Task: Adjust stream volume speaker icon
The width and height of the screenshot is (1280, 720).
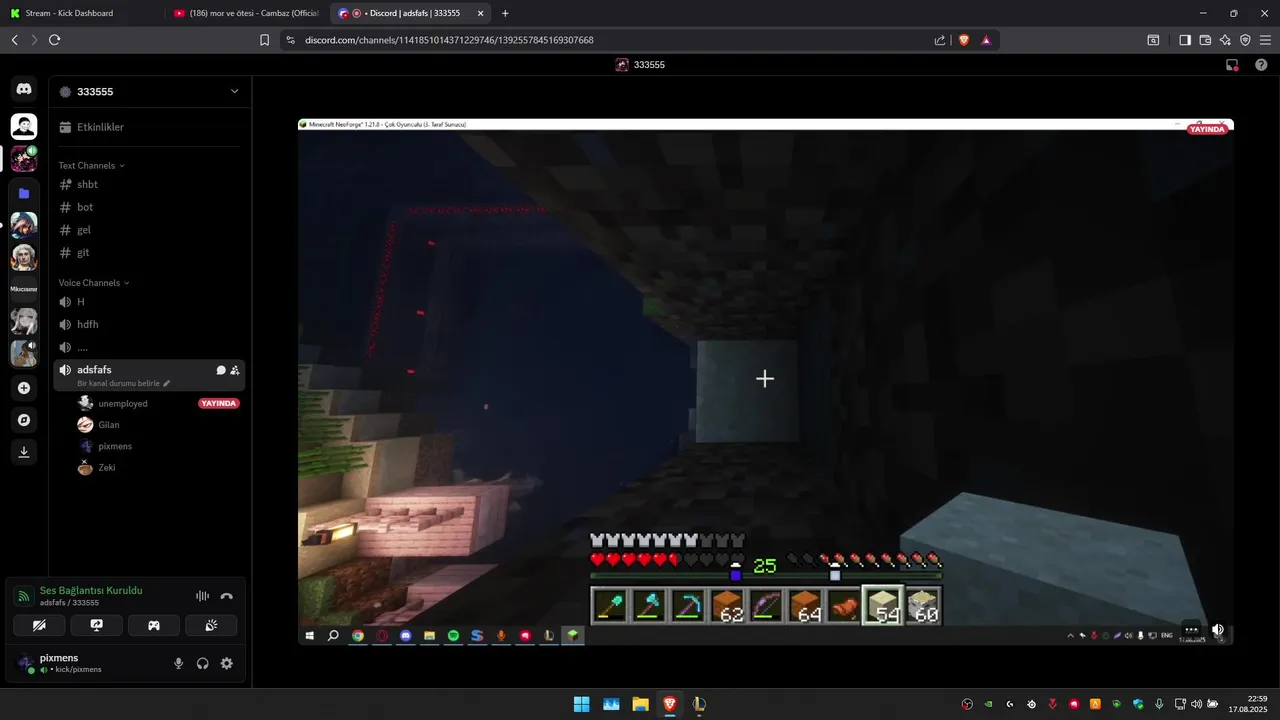Action: pos(1217,630)
